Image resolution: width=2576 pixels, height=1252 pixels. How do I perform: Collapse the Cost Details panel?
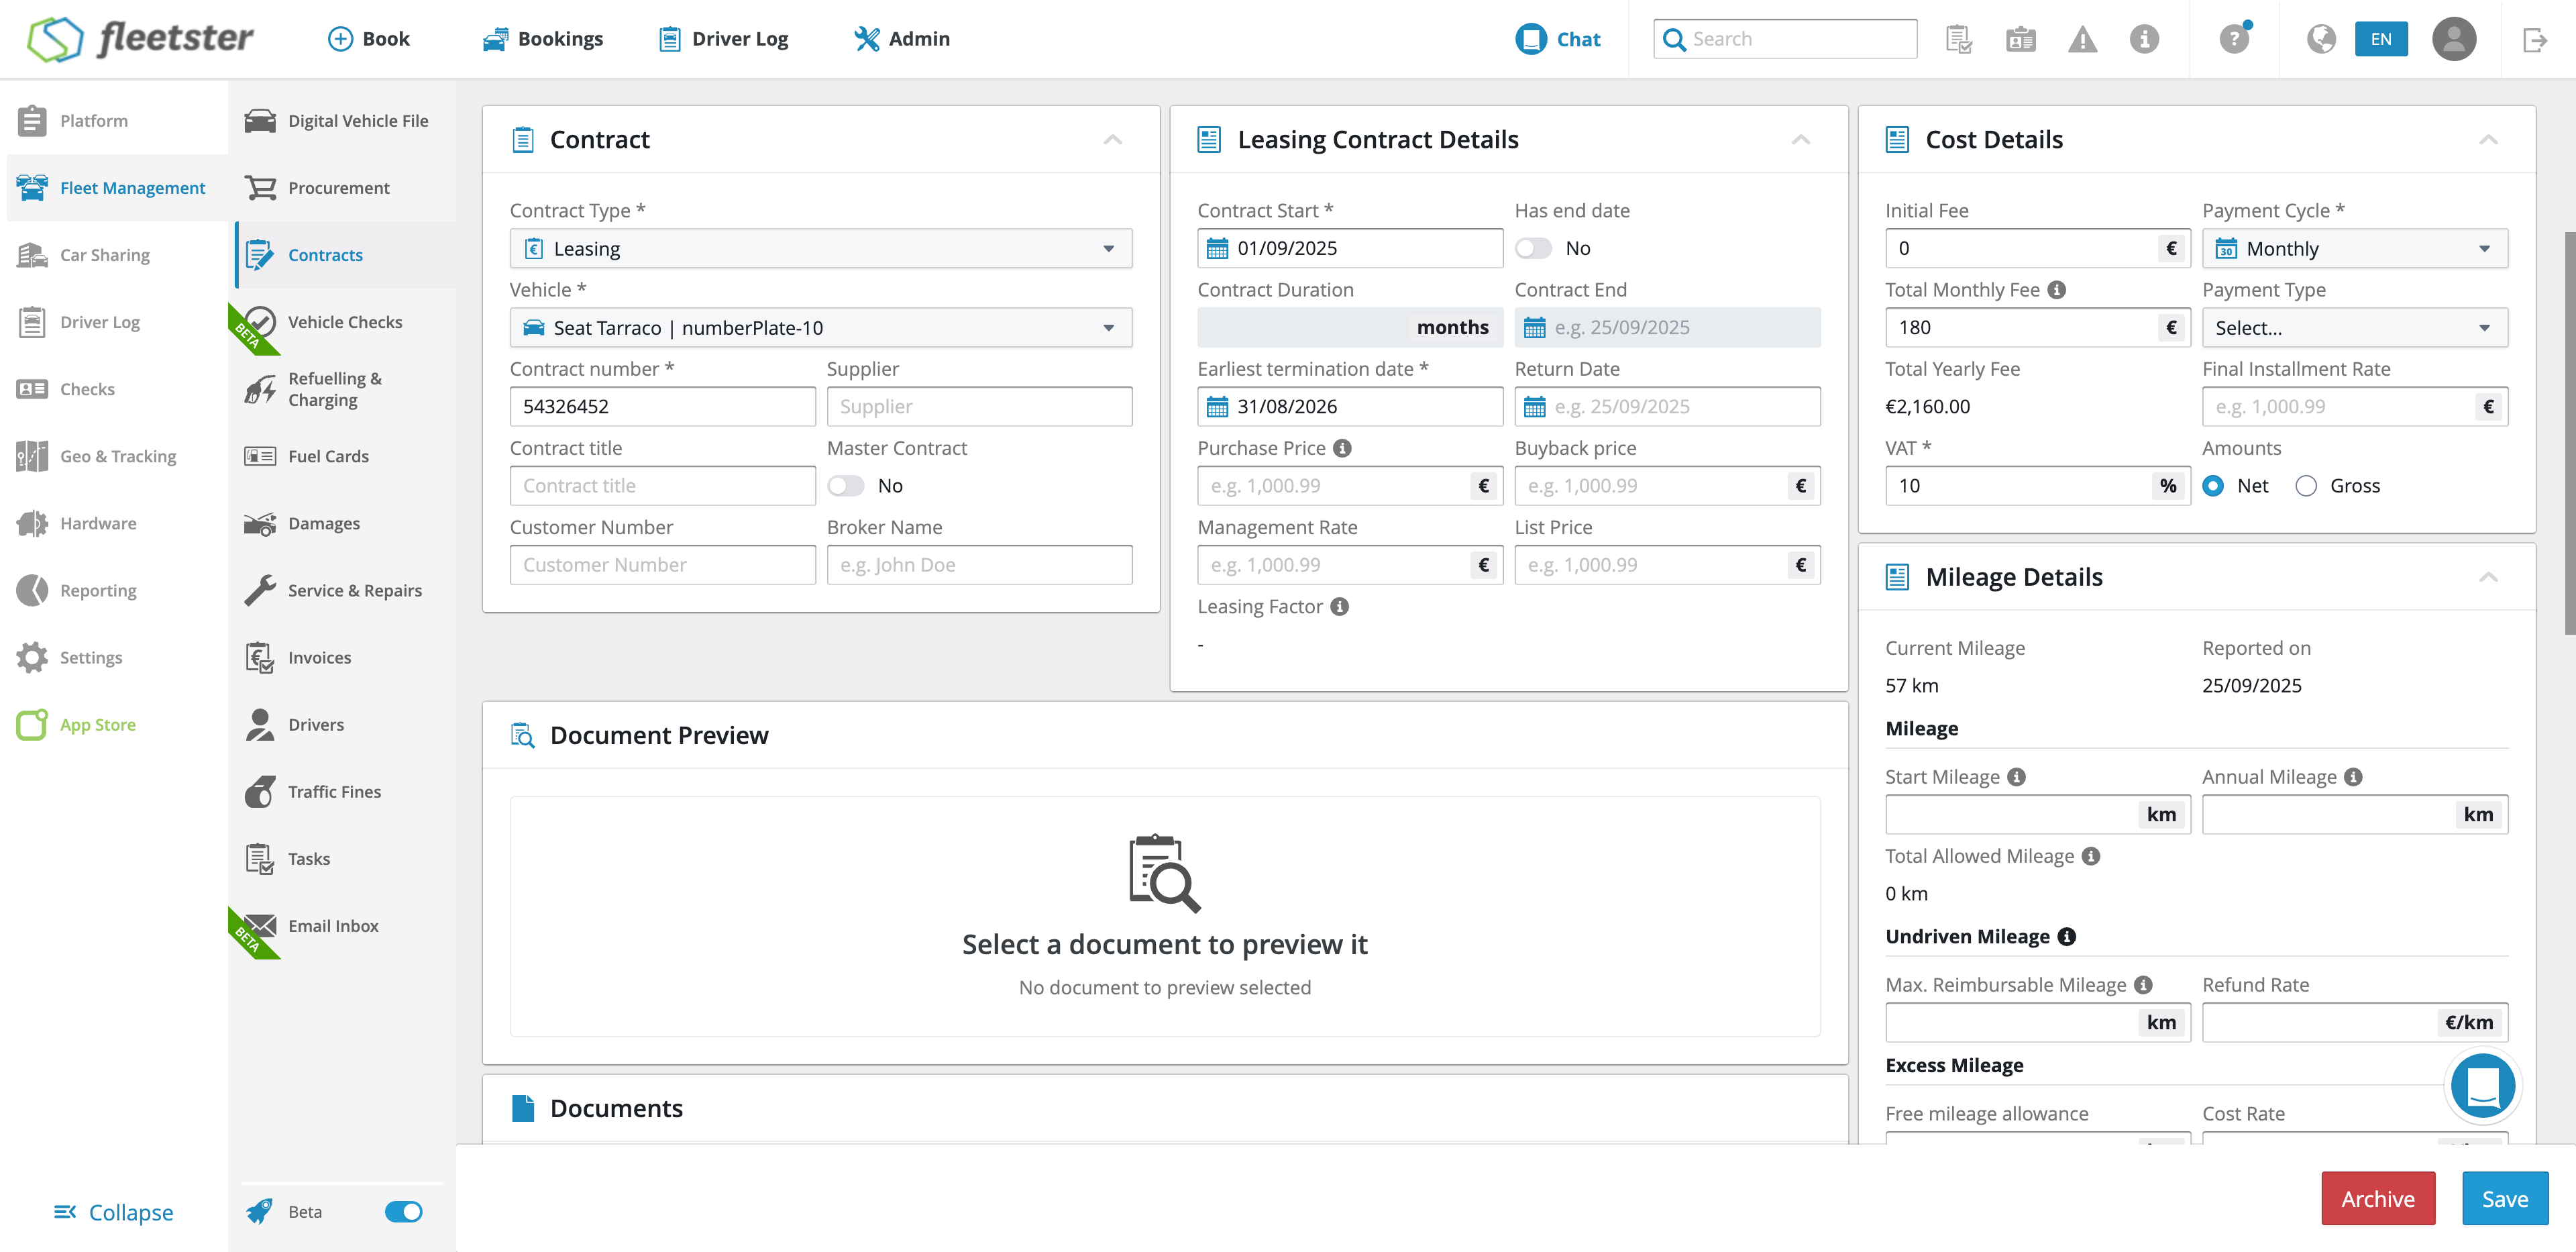[x=2488, y=140]
